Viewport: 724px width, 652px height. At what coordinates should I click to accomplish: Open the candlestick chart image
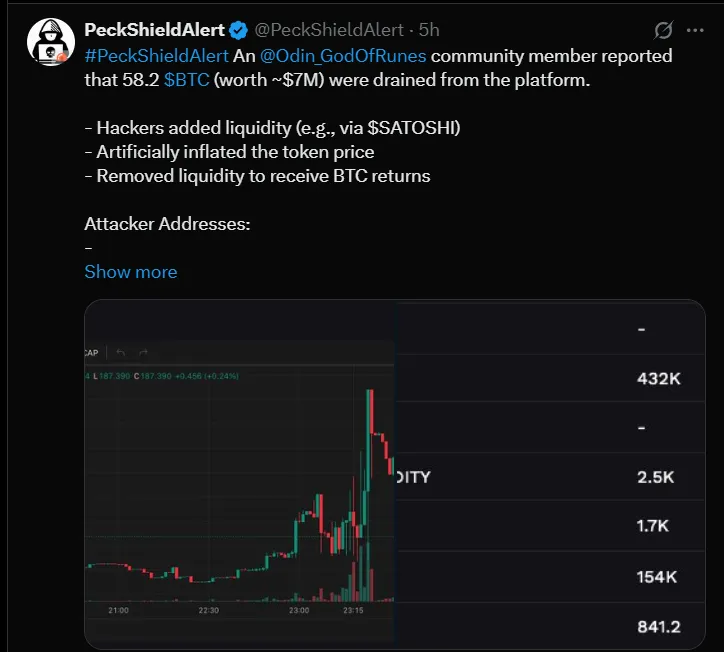click(238, 480)
